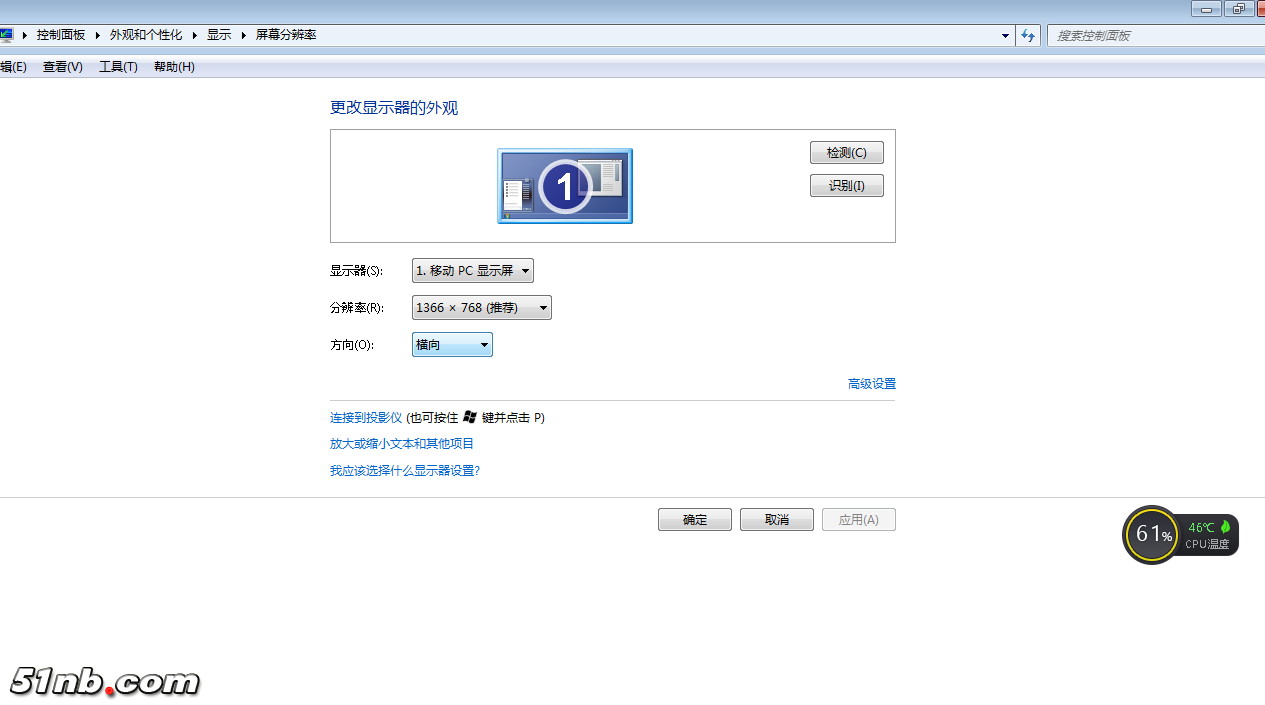1265x705 pixels.
Task: Select the monitor 1 display thumbnail
Action: pos(565,186)
